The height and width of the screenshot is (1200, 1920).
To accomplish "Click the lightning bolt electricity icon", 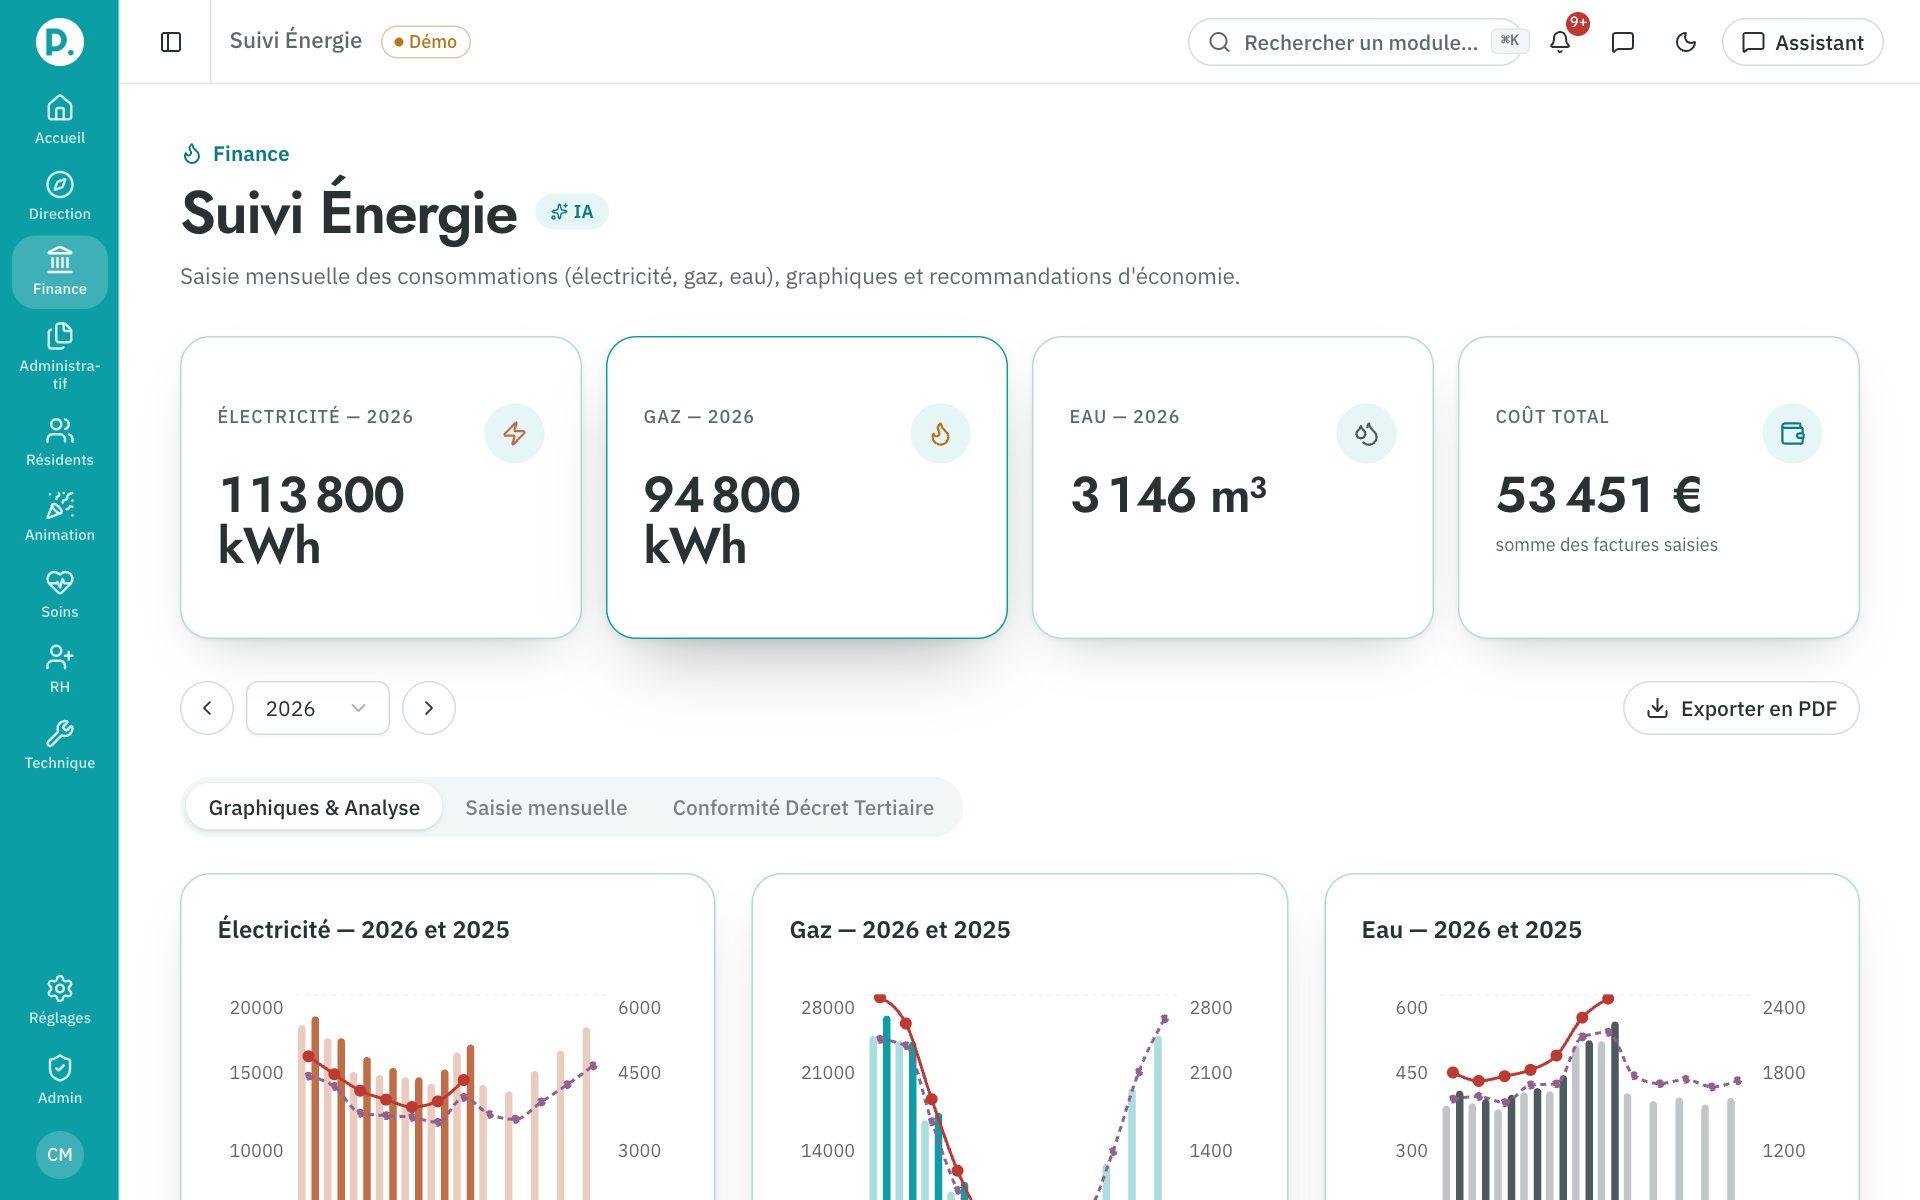I will 514,433.
